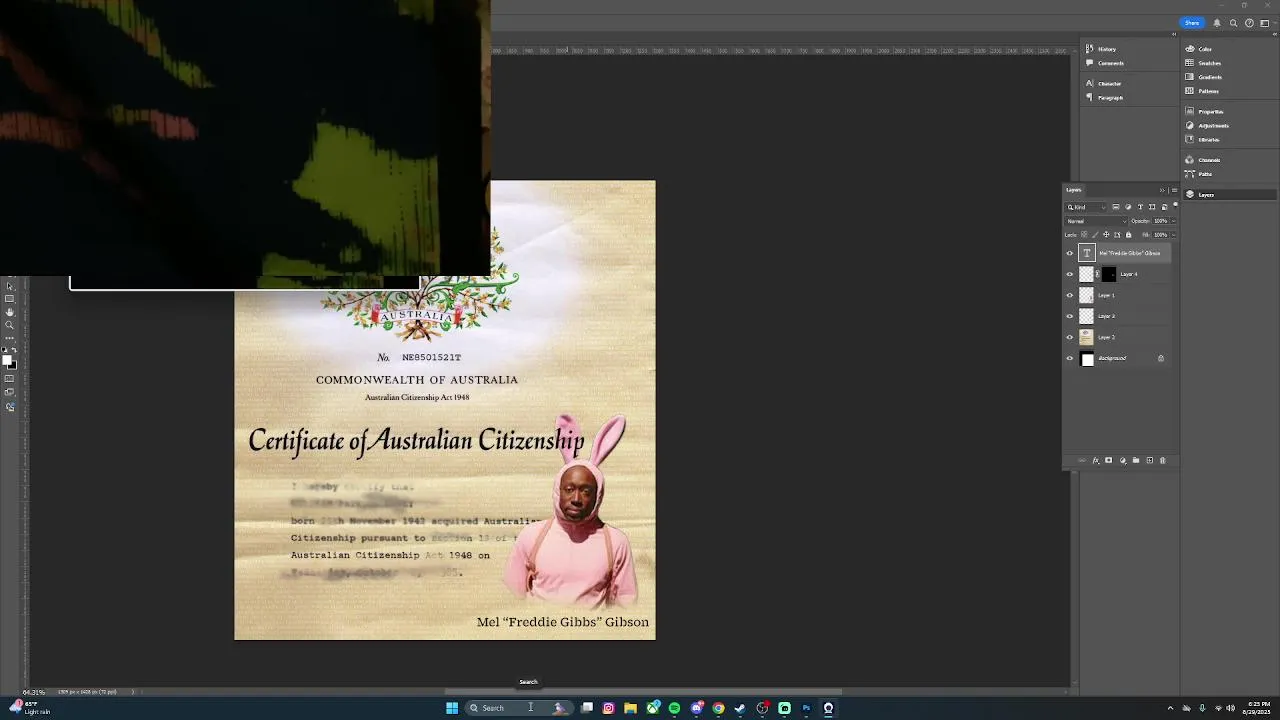Open the Paths panel icon
Viewport: 1280px width, 720px height.
click(x=1190, y=173)
